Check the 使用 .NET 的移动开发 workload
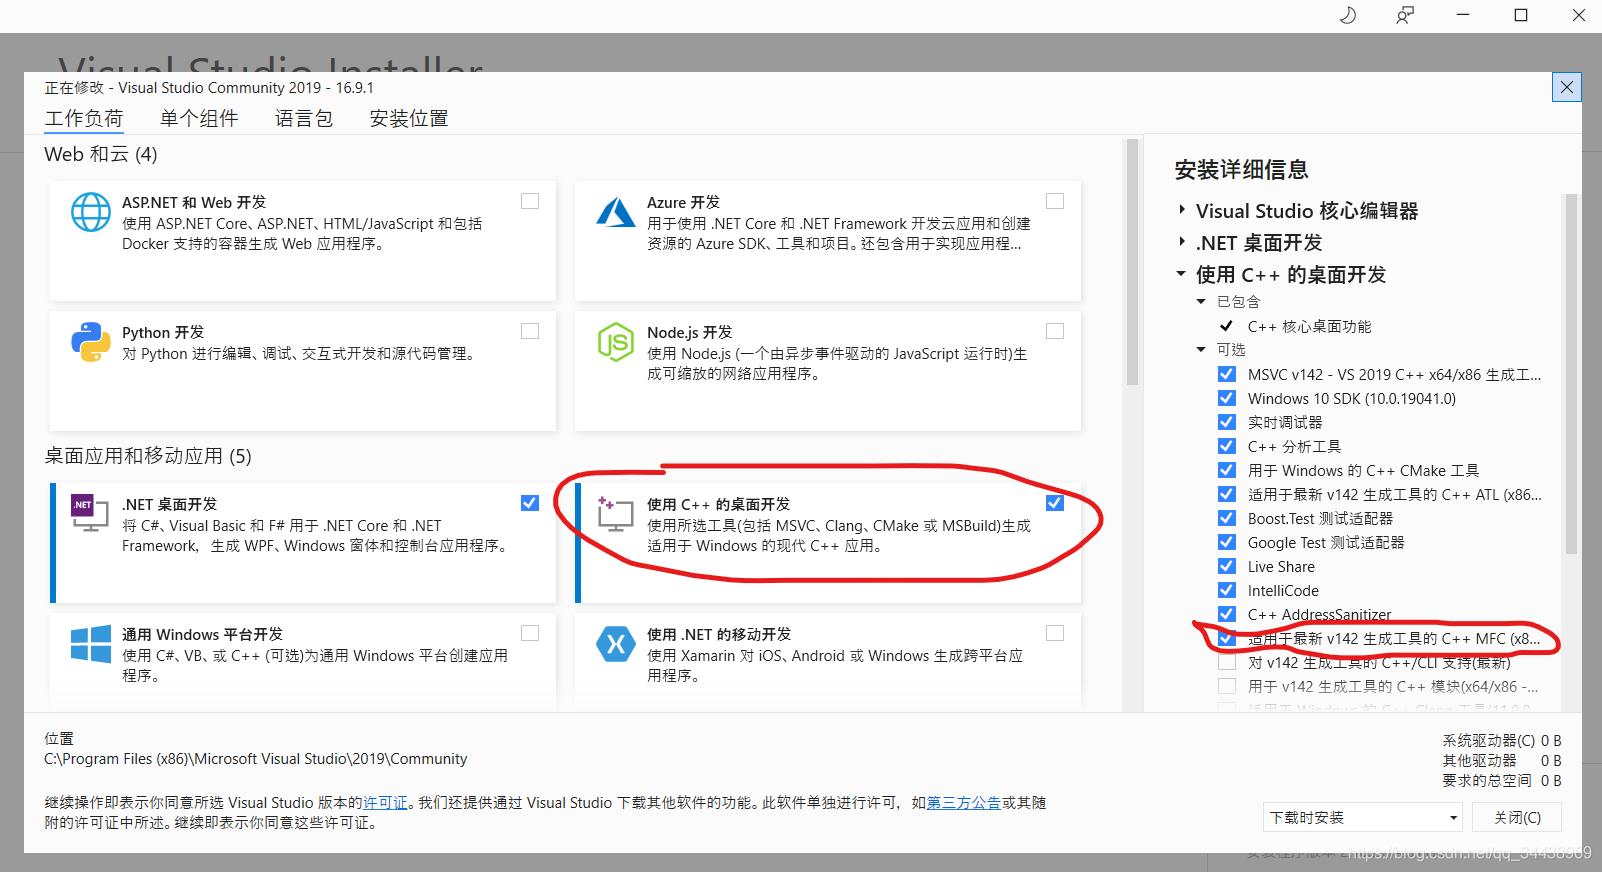This screenshot has height=872, width=1602. 1055,633
